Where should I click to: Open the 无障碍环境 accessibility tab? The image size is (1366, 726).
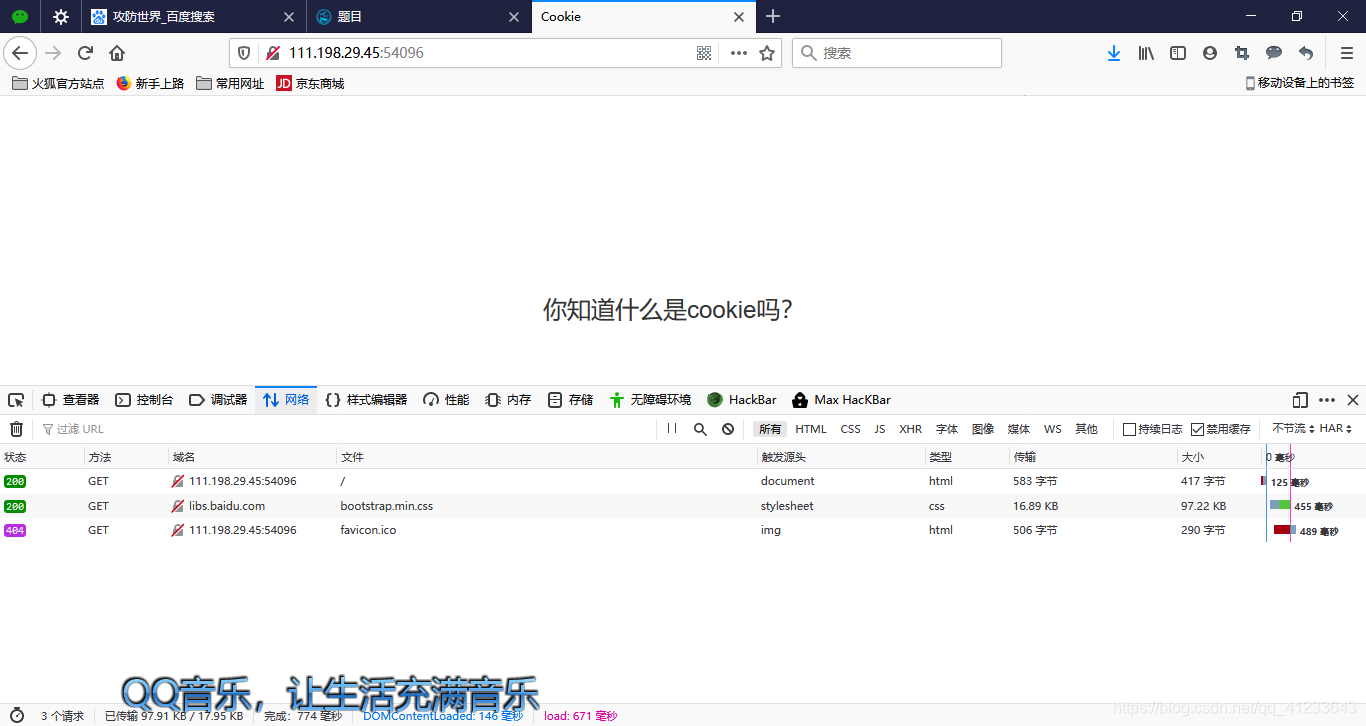(650, 400)
